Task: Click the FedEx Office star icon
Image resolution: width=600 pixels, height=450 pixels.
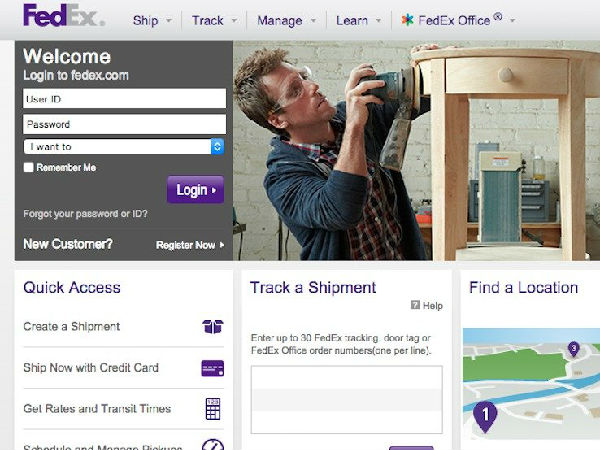Action: (x=408, y=20)
